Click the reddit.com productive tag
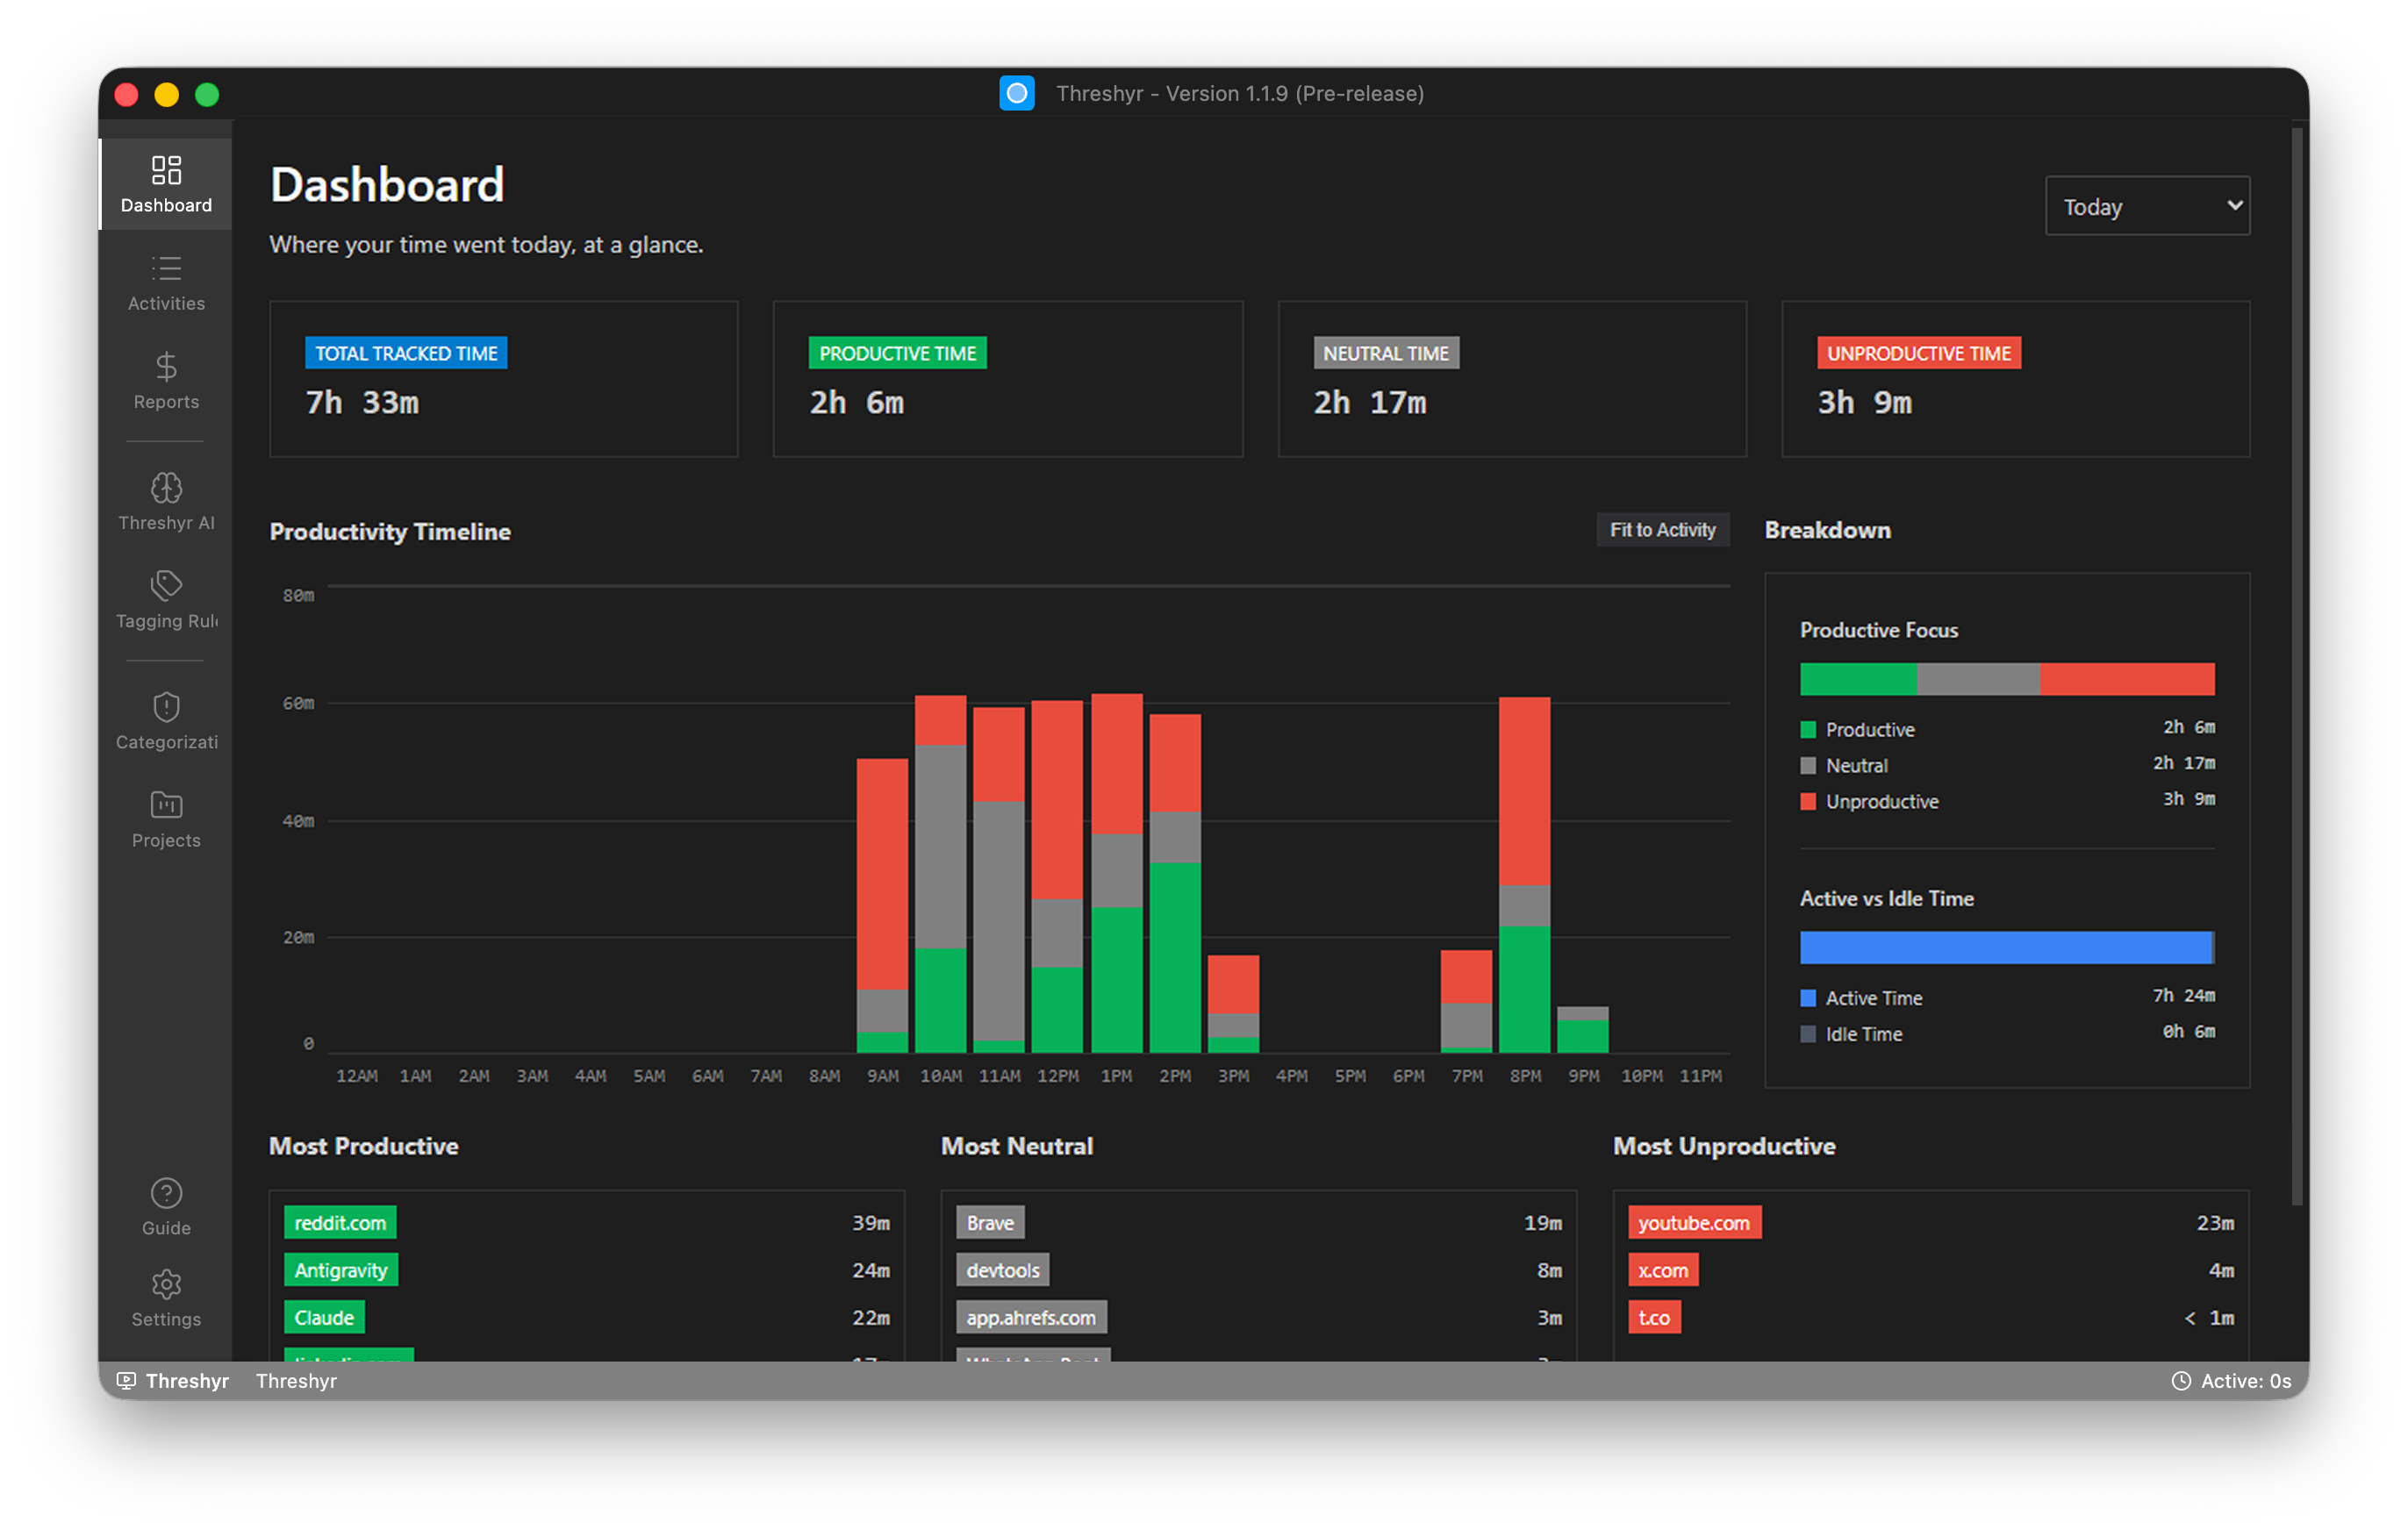This screenshot has height=1530, width=2408. pos(340,1223)
